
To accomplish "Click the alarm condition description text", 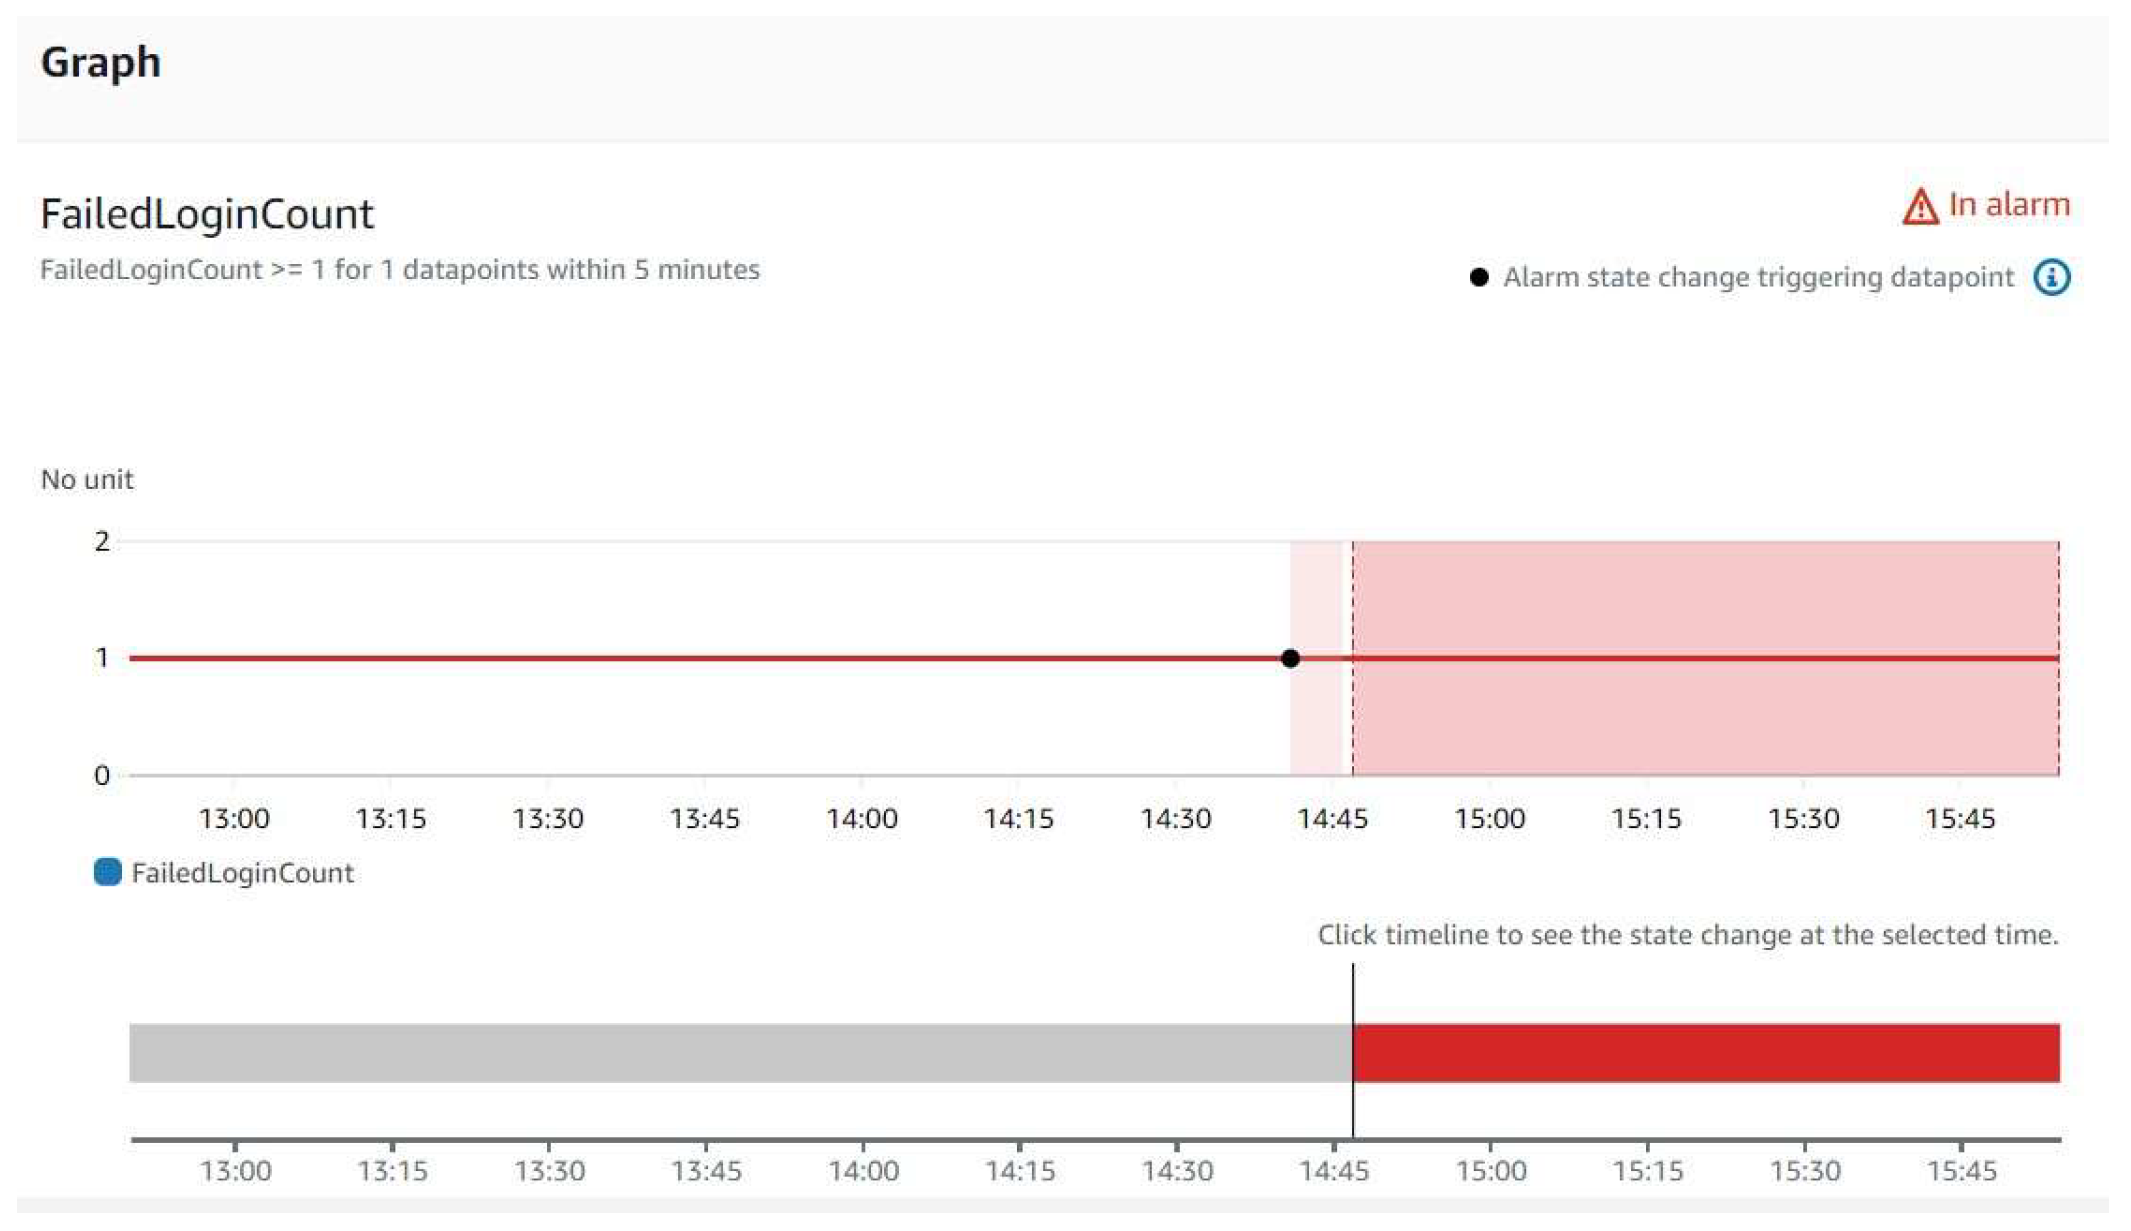I will pos(399,269).
